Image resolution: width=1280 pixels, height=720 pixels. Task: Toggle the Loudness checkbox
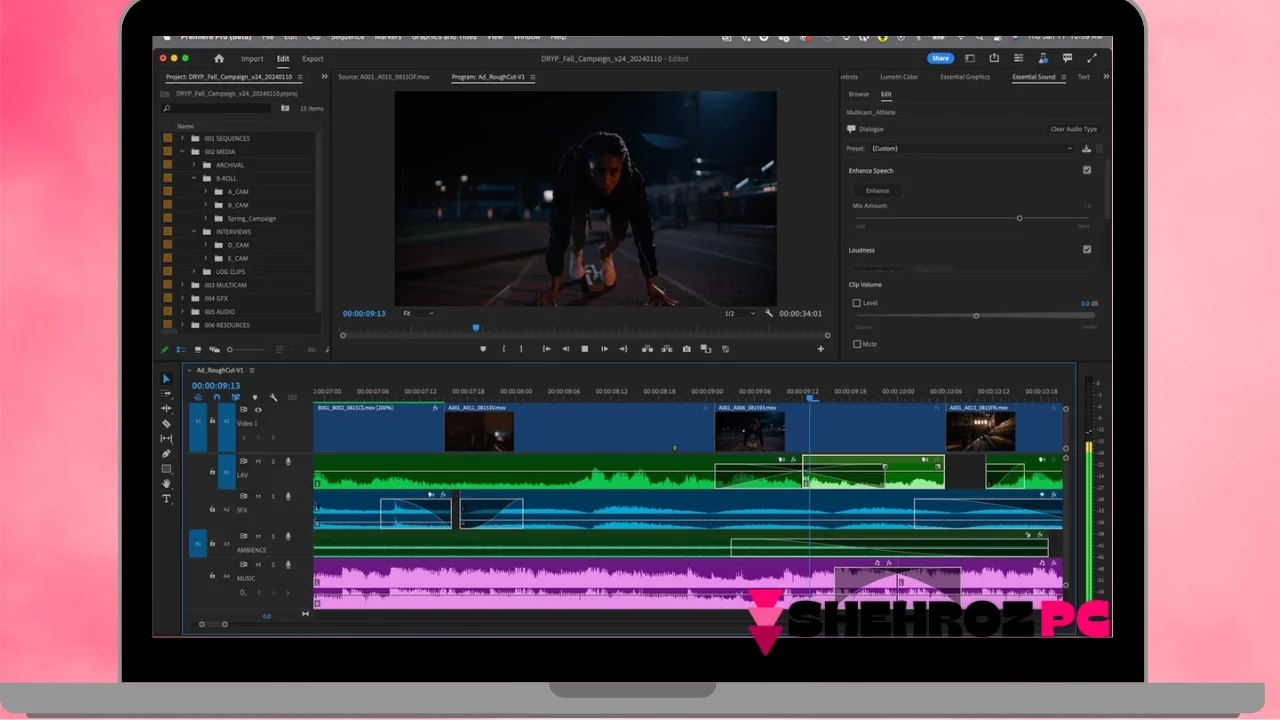pos(1087,249)
